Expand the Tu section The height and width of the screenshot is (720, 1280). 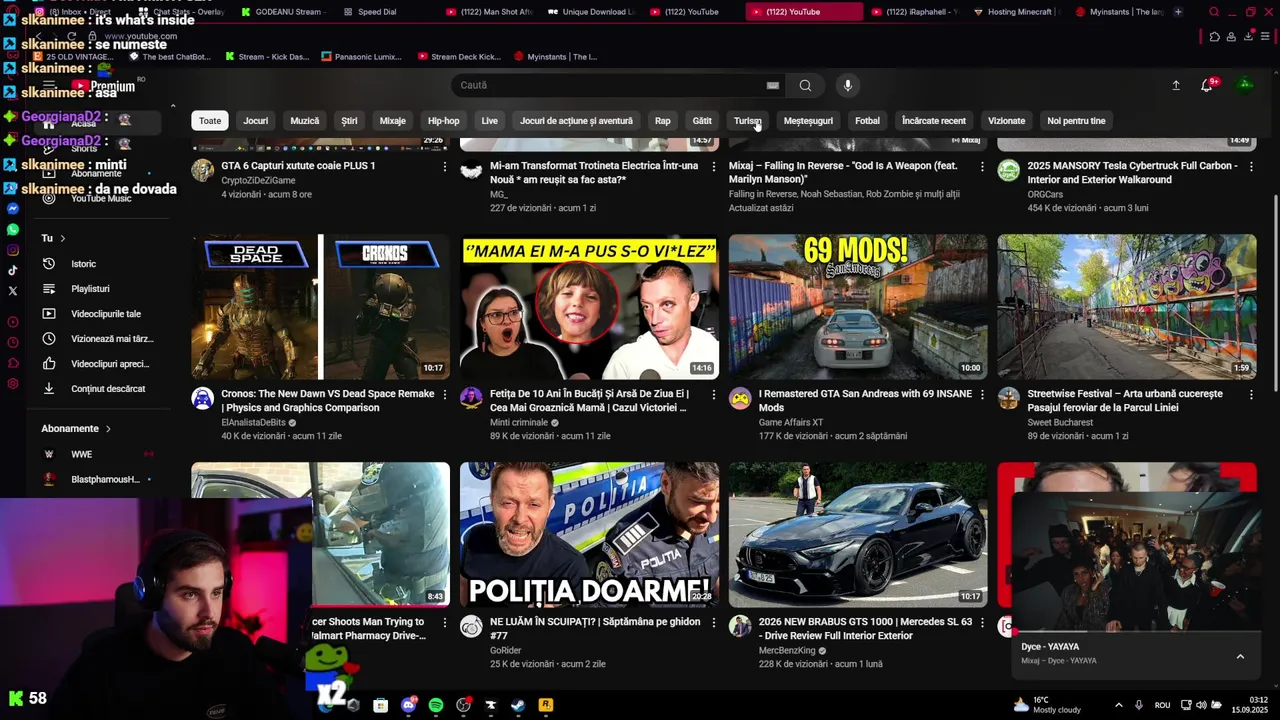(53, 238)
